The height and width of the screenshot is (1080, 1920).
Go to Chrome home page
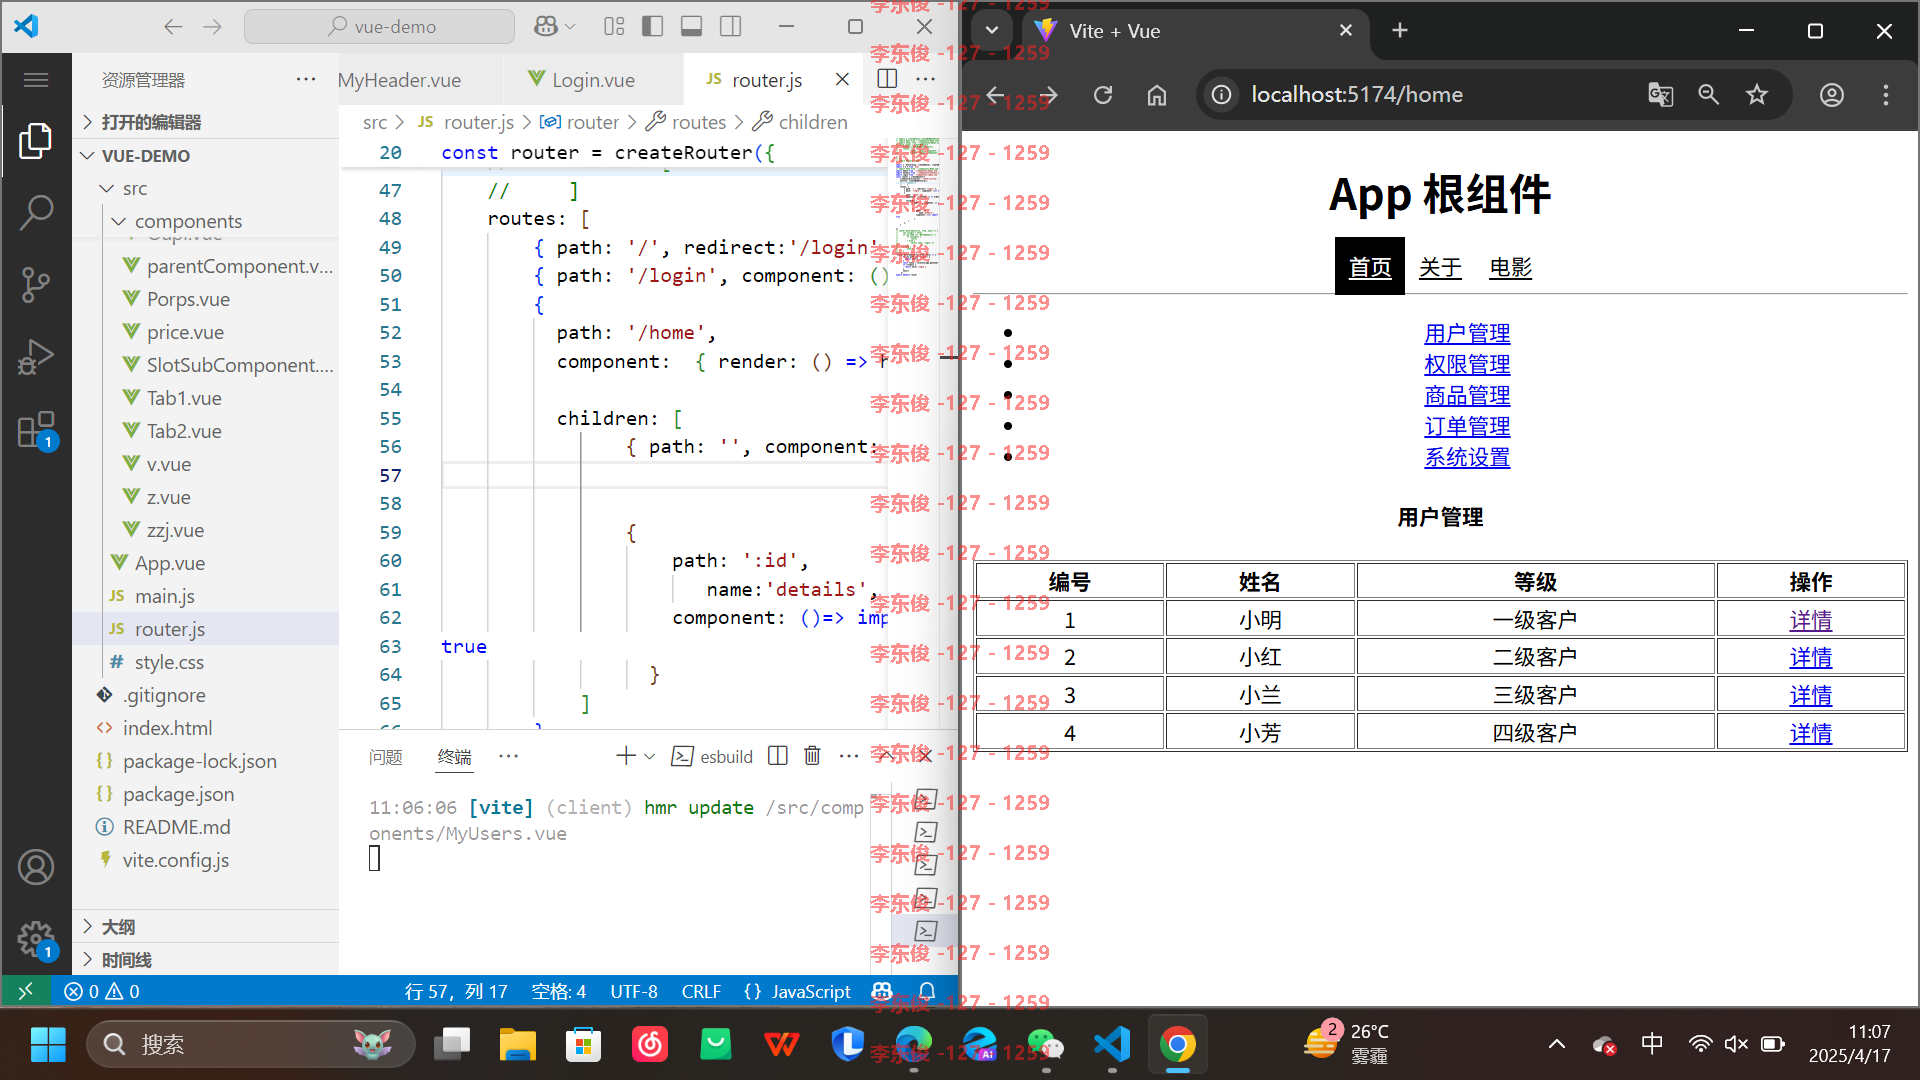[1157, 95]
